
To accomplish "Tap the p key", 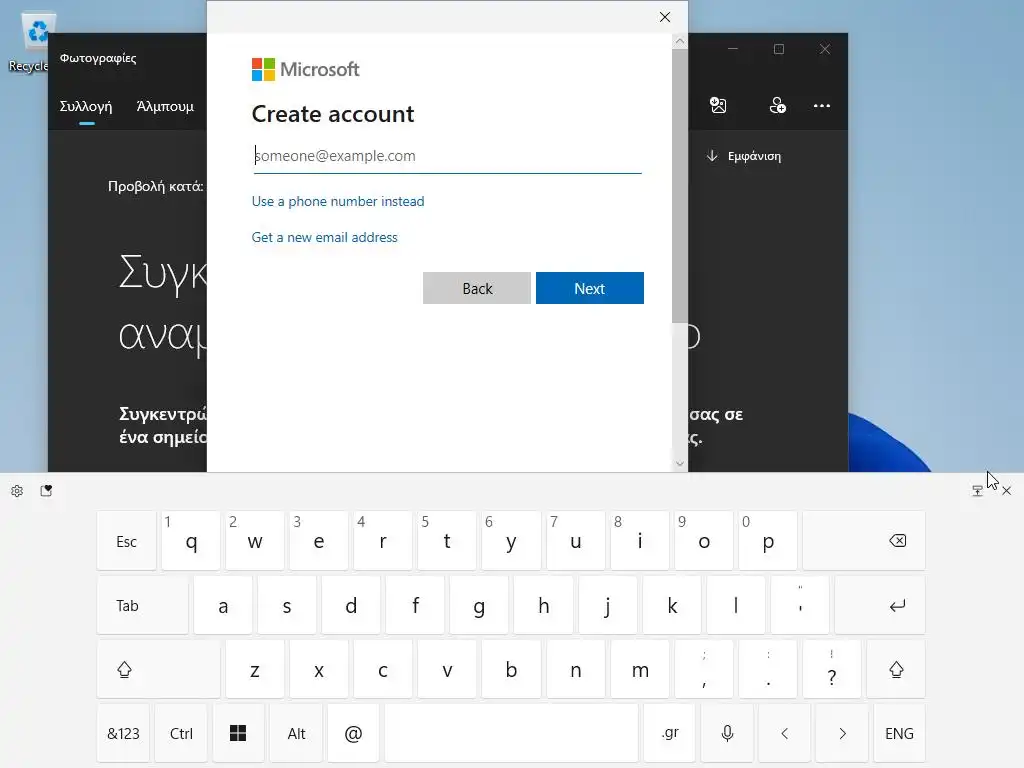I will coord(768,541).
